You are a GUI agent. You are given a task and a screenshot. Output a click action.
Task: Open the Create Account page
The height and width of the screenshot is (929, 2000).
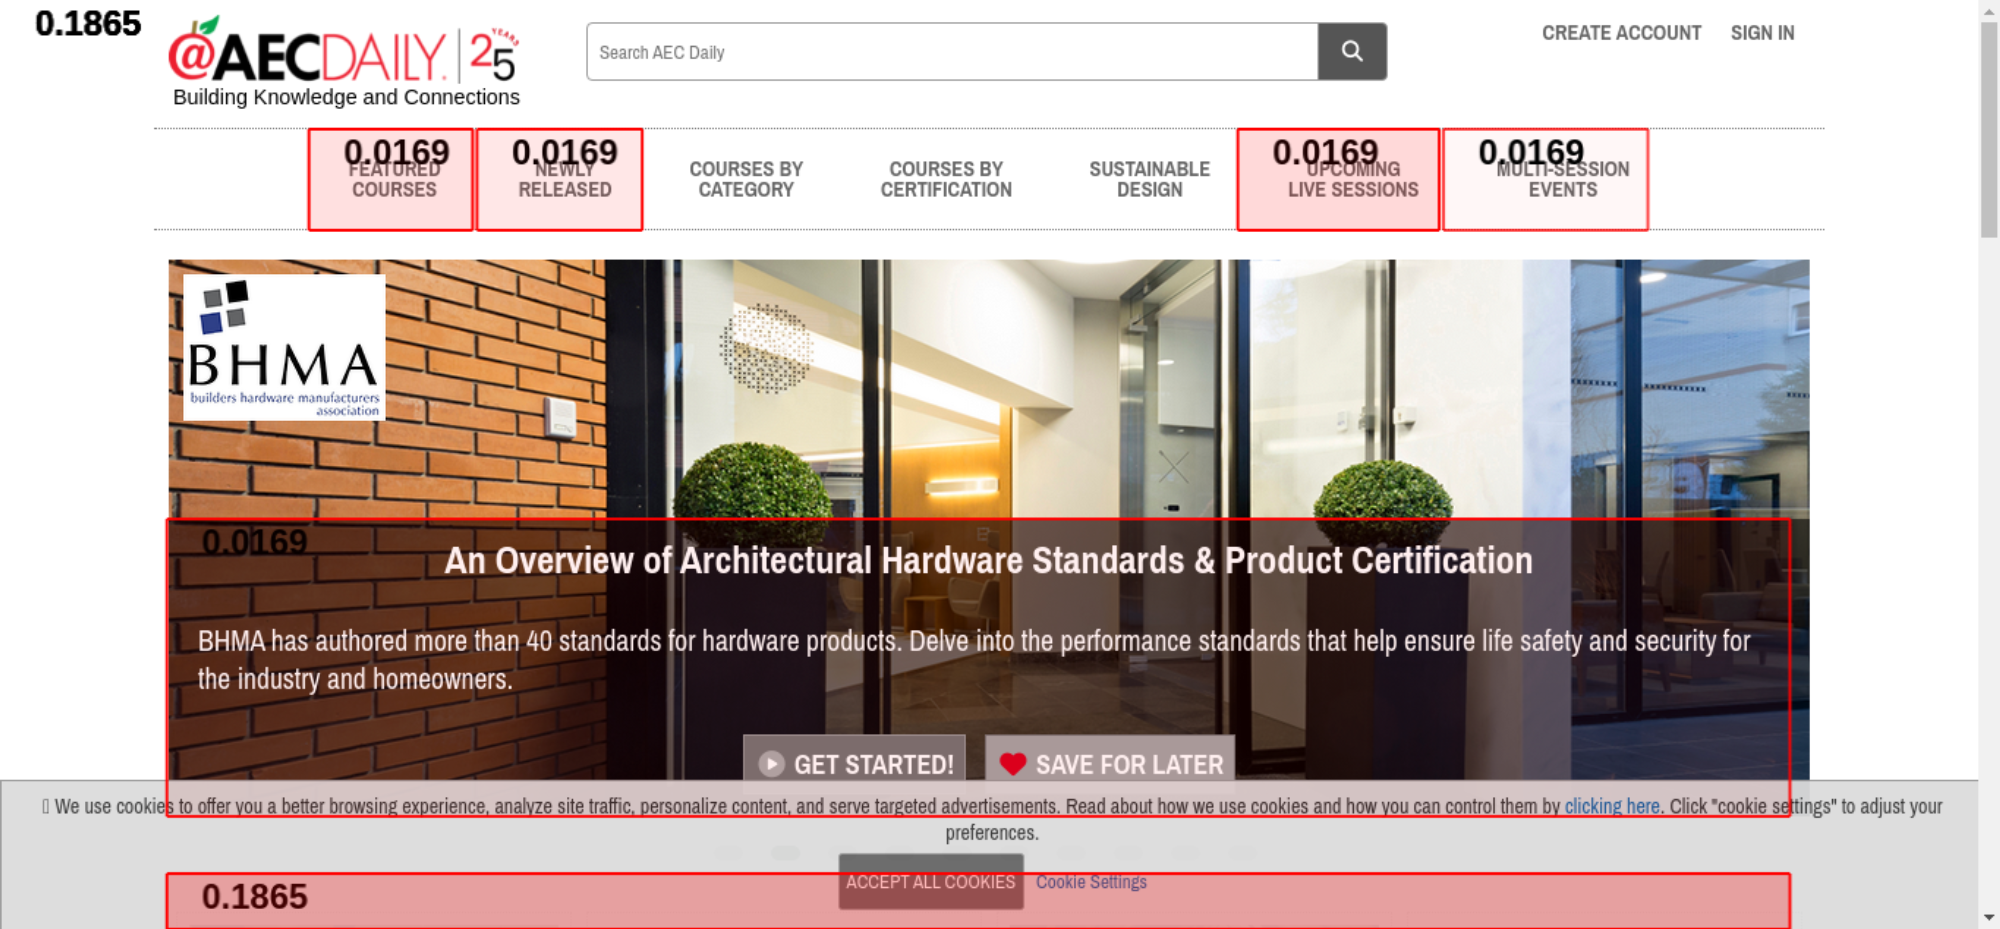1620,33
